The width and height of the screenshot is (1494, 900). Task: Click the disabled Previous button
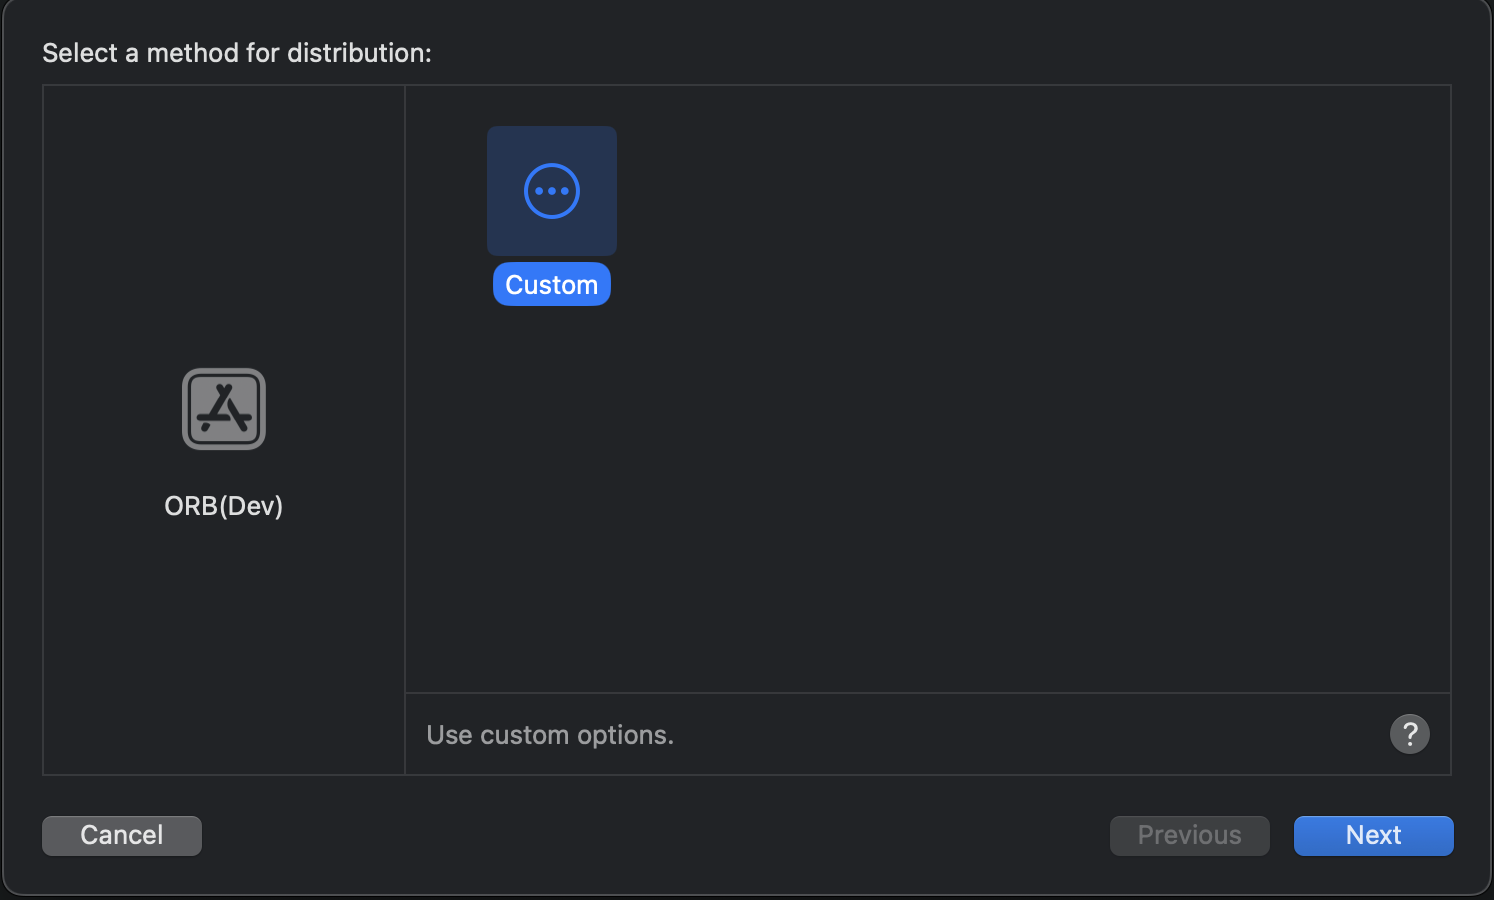1189,835
